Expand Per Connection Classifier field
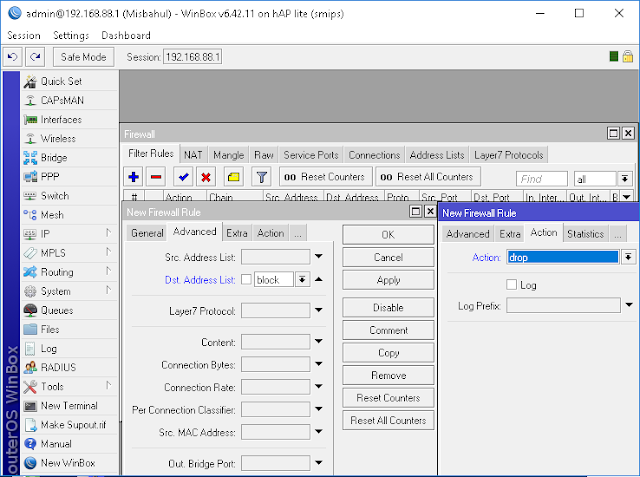The image size is (640, 477). pos(319,409)
